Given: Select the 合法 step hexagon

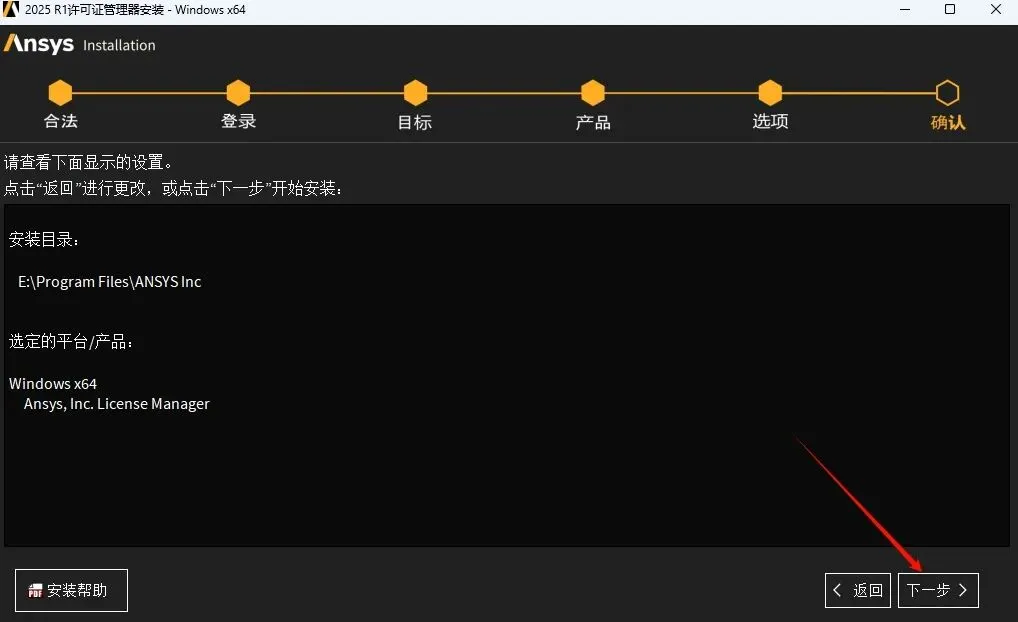Looking at the screenshot, I should click(x=60, y=93).
